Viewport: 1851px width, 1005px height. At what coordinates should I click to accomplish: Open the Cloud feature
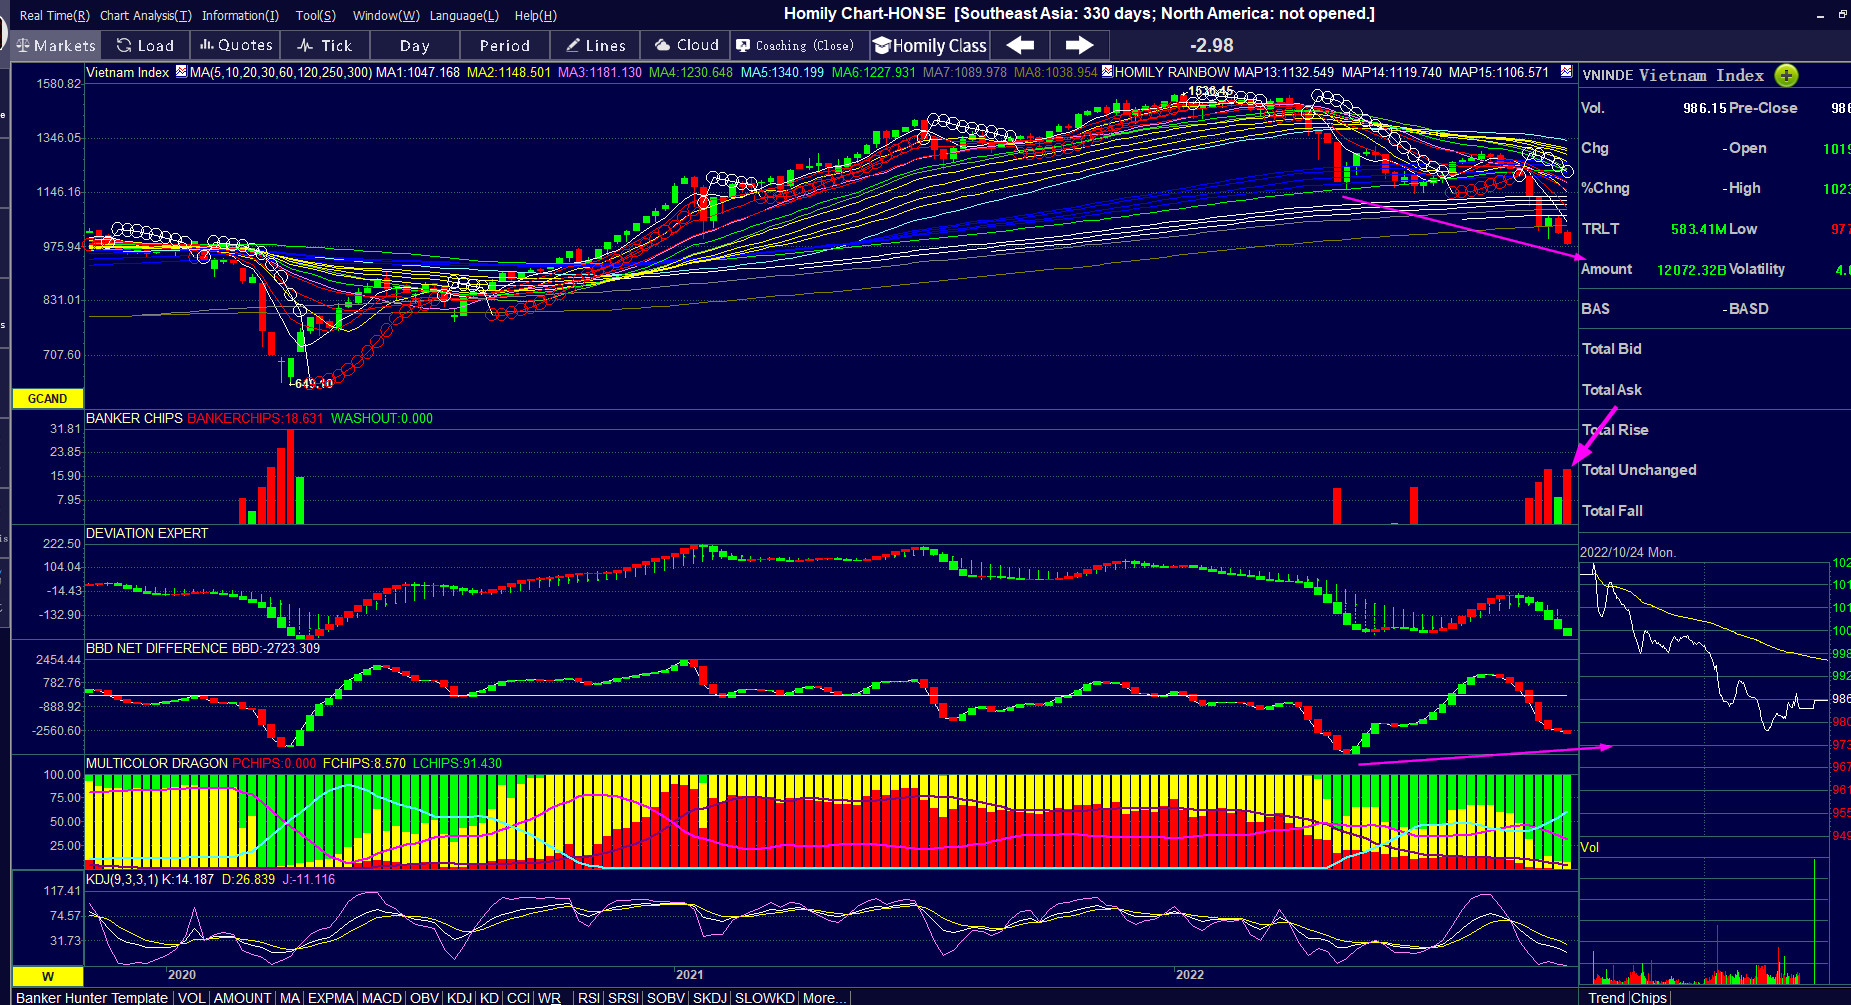click(686, 46)
